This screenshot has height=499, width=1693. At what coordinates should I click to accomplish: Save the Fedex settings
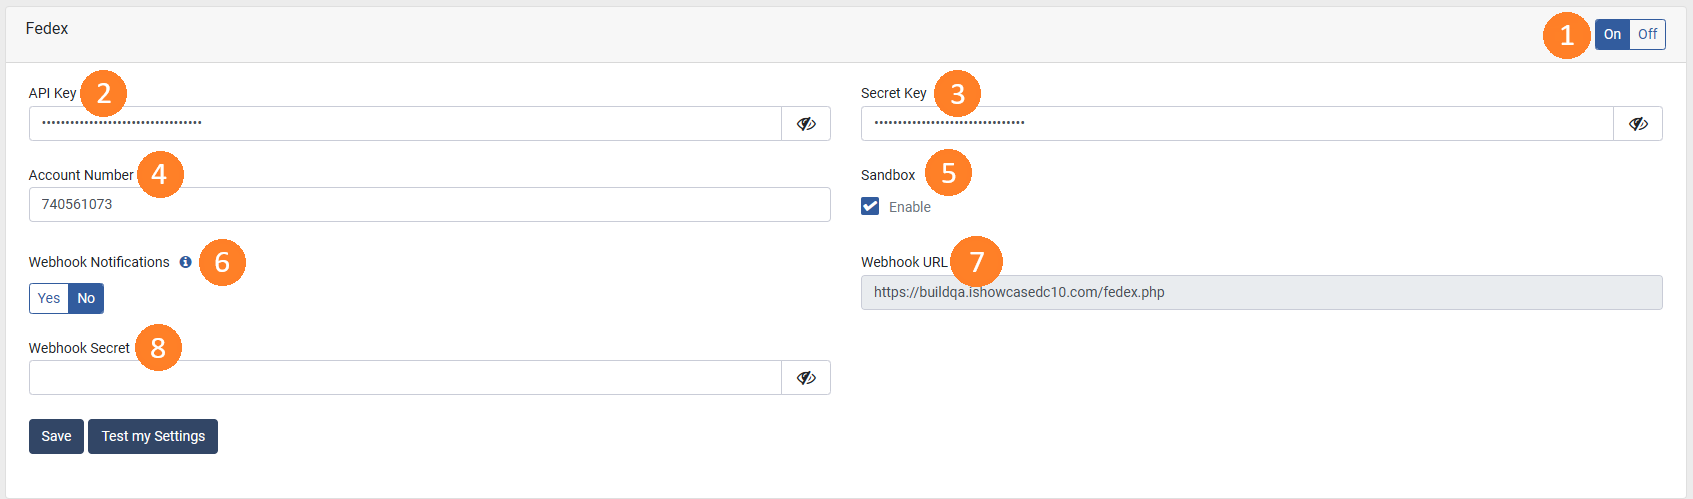56,436
